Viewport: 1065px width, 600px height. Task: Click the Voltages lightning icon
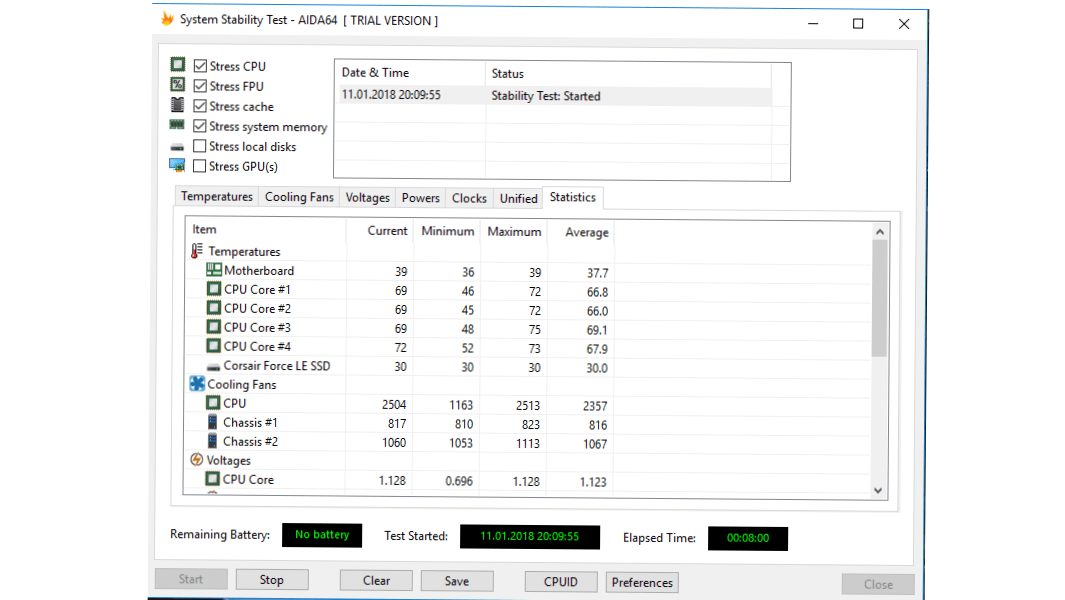196,460
